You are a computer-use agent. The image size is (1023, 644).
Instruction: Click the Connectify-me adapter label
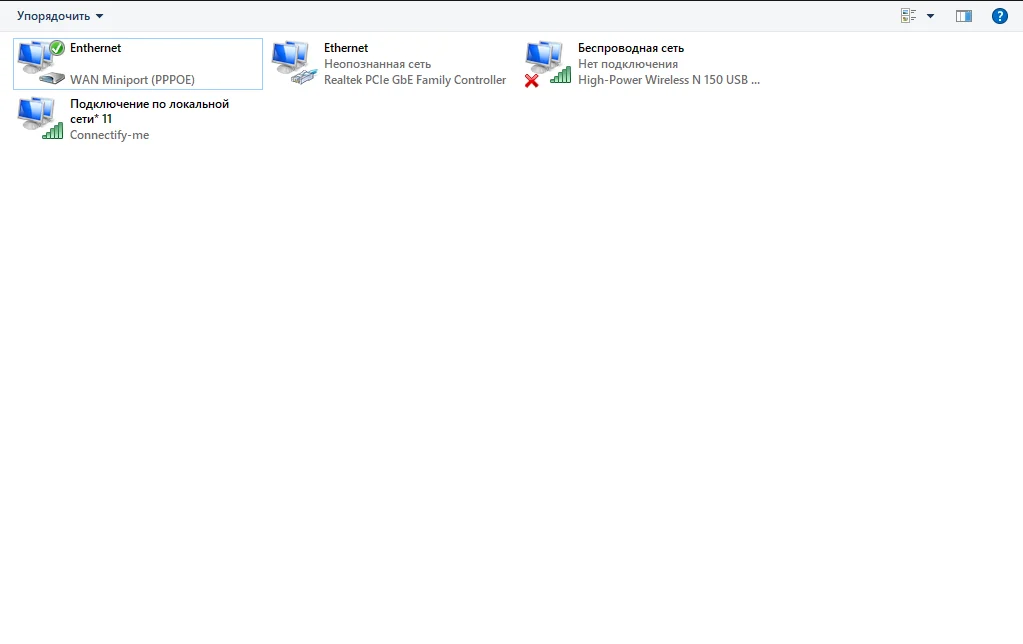109,135
